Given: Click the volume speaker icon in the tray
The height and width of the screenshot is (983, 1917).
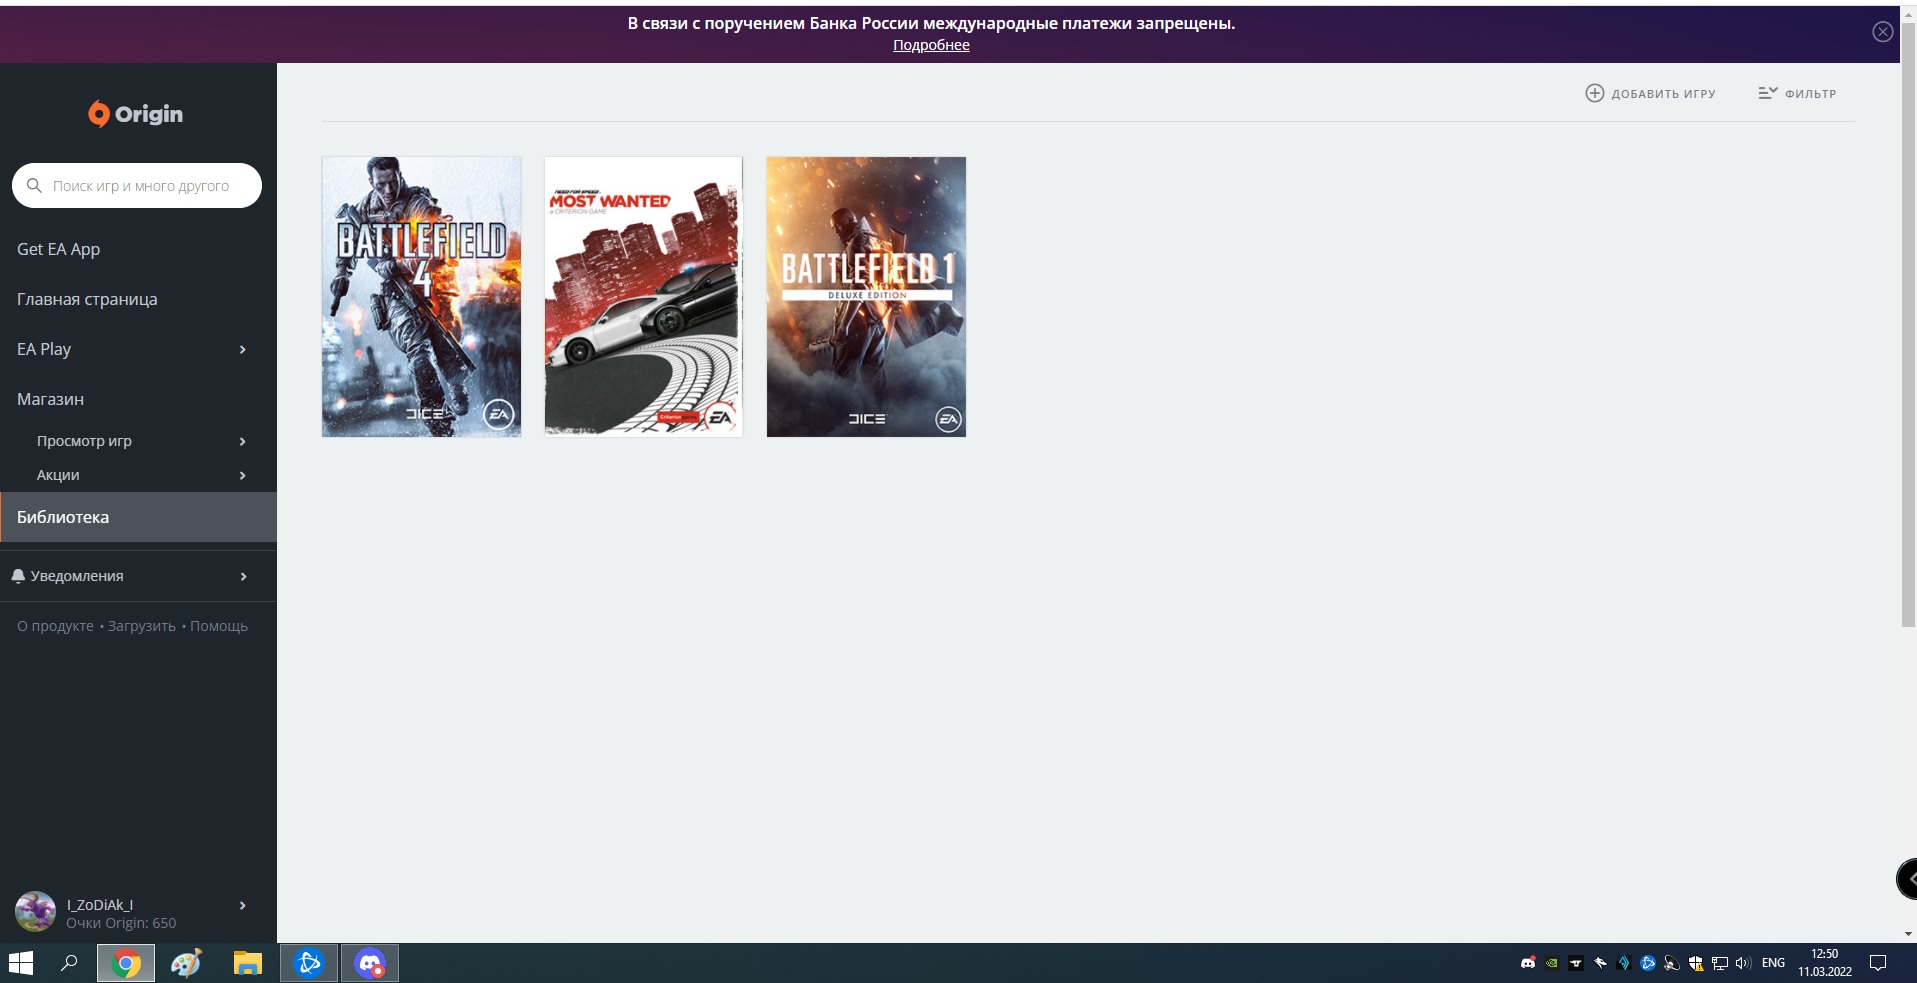Looking at the screenshot, I should [x=1744, y=963].
